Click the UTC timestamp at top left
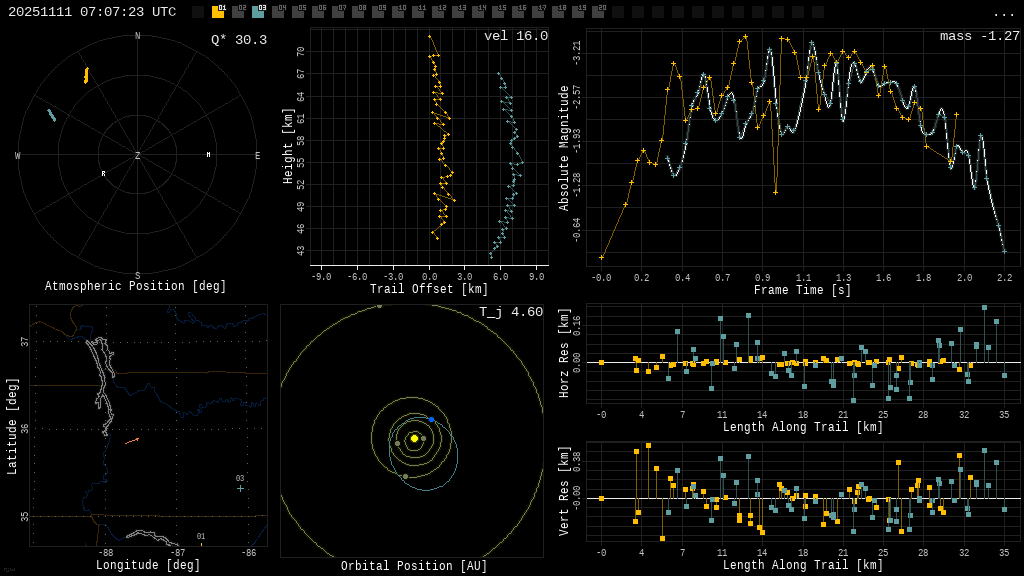The width and height of the screenshot is (1024, 576). point(92,12)
